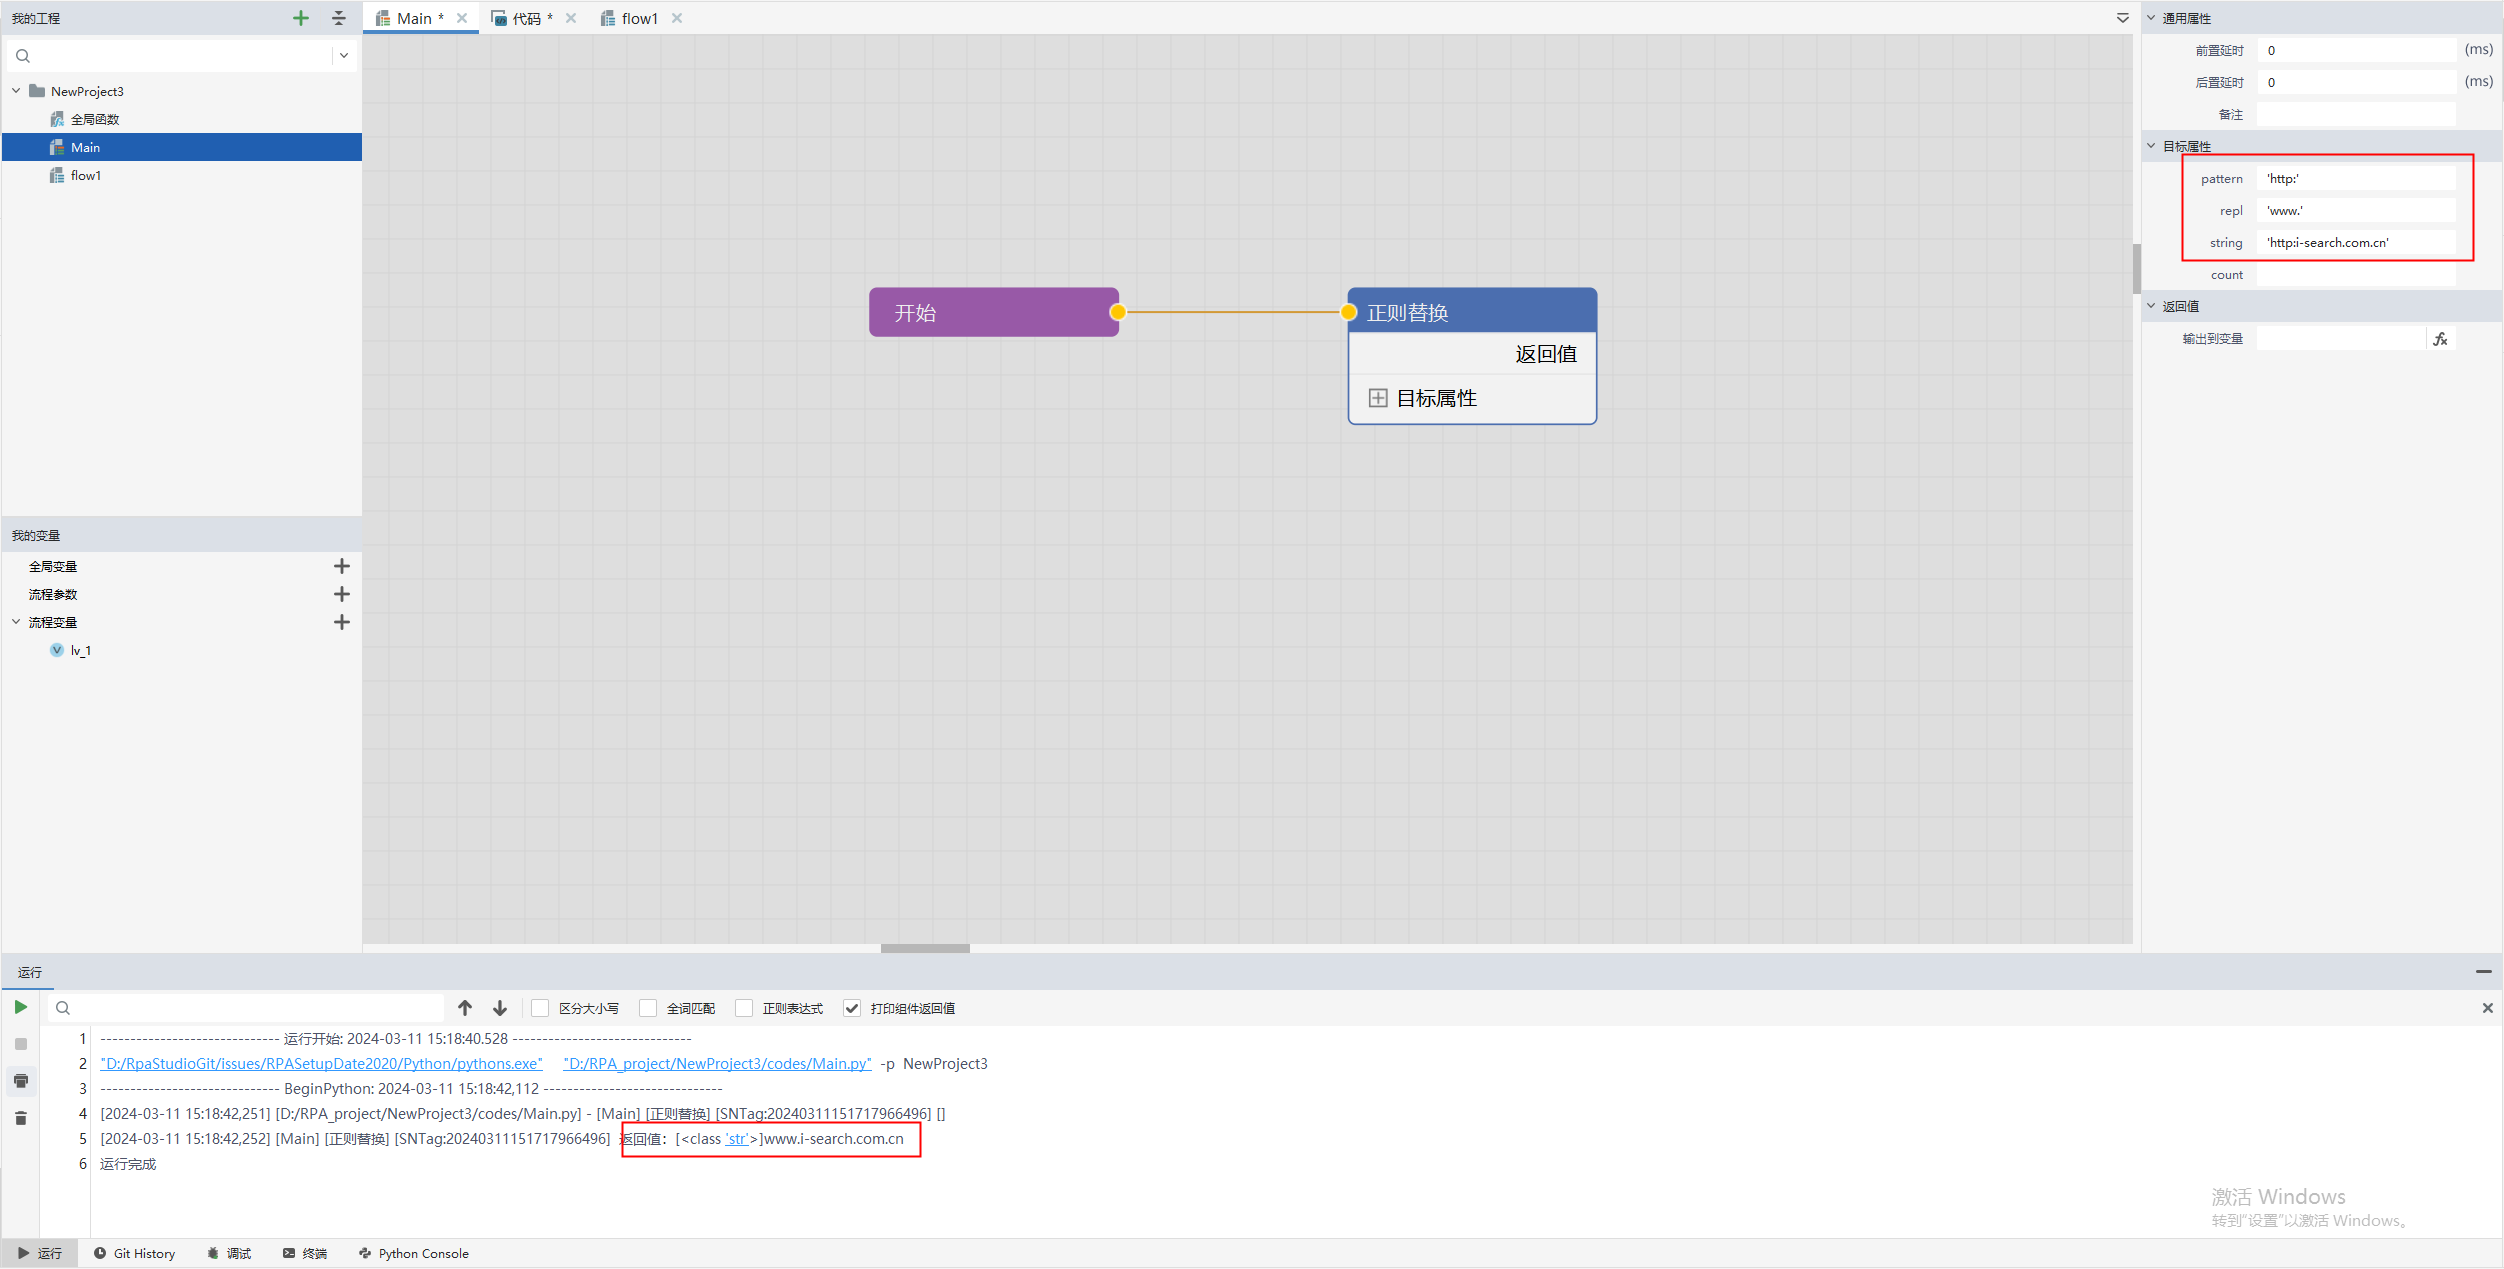Edit the 后置延时 field

tap(2356, 82)
